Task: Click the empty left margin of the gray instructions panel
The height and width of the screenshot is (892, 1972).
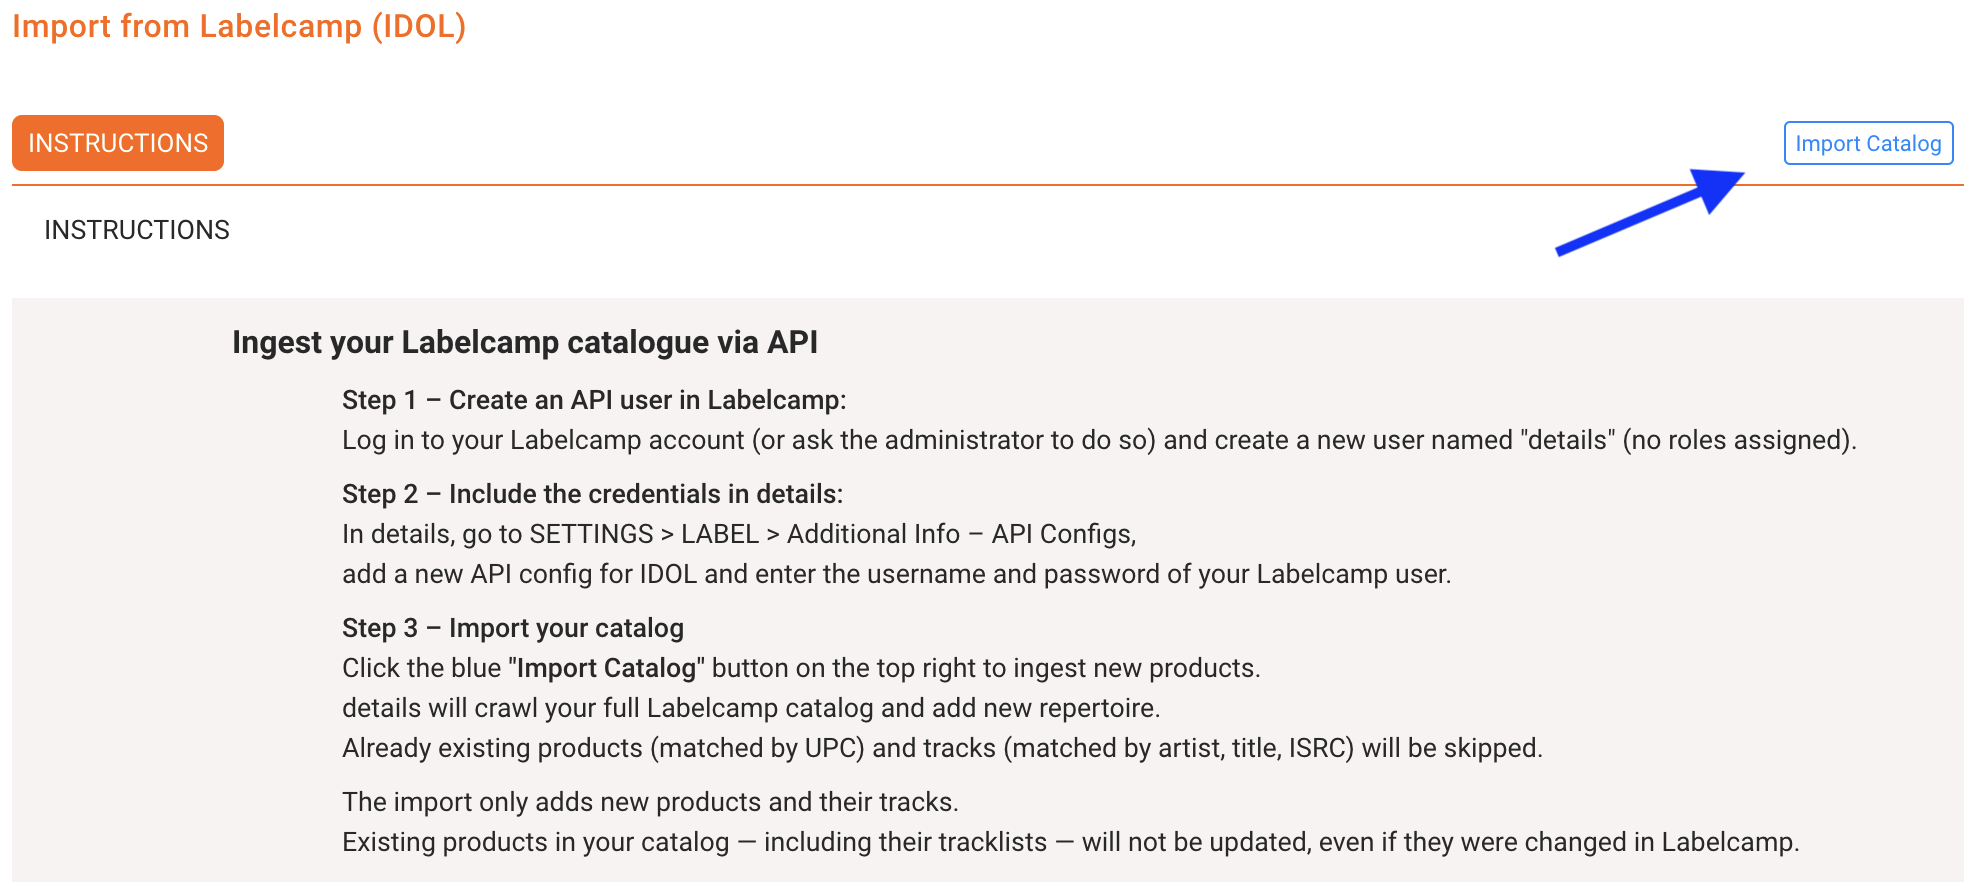Action: click(120, 590)
